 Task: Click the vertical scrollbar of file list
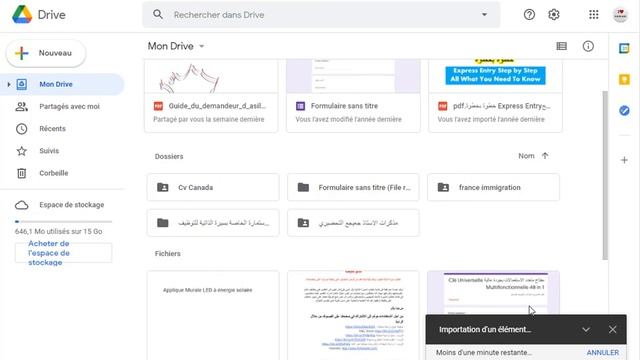tap(605, 175)
